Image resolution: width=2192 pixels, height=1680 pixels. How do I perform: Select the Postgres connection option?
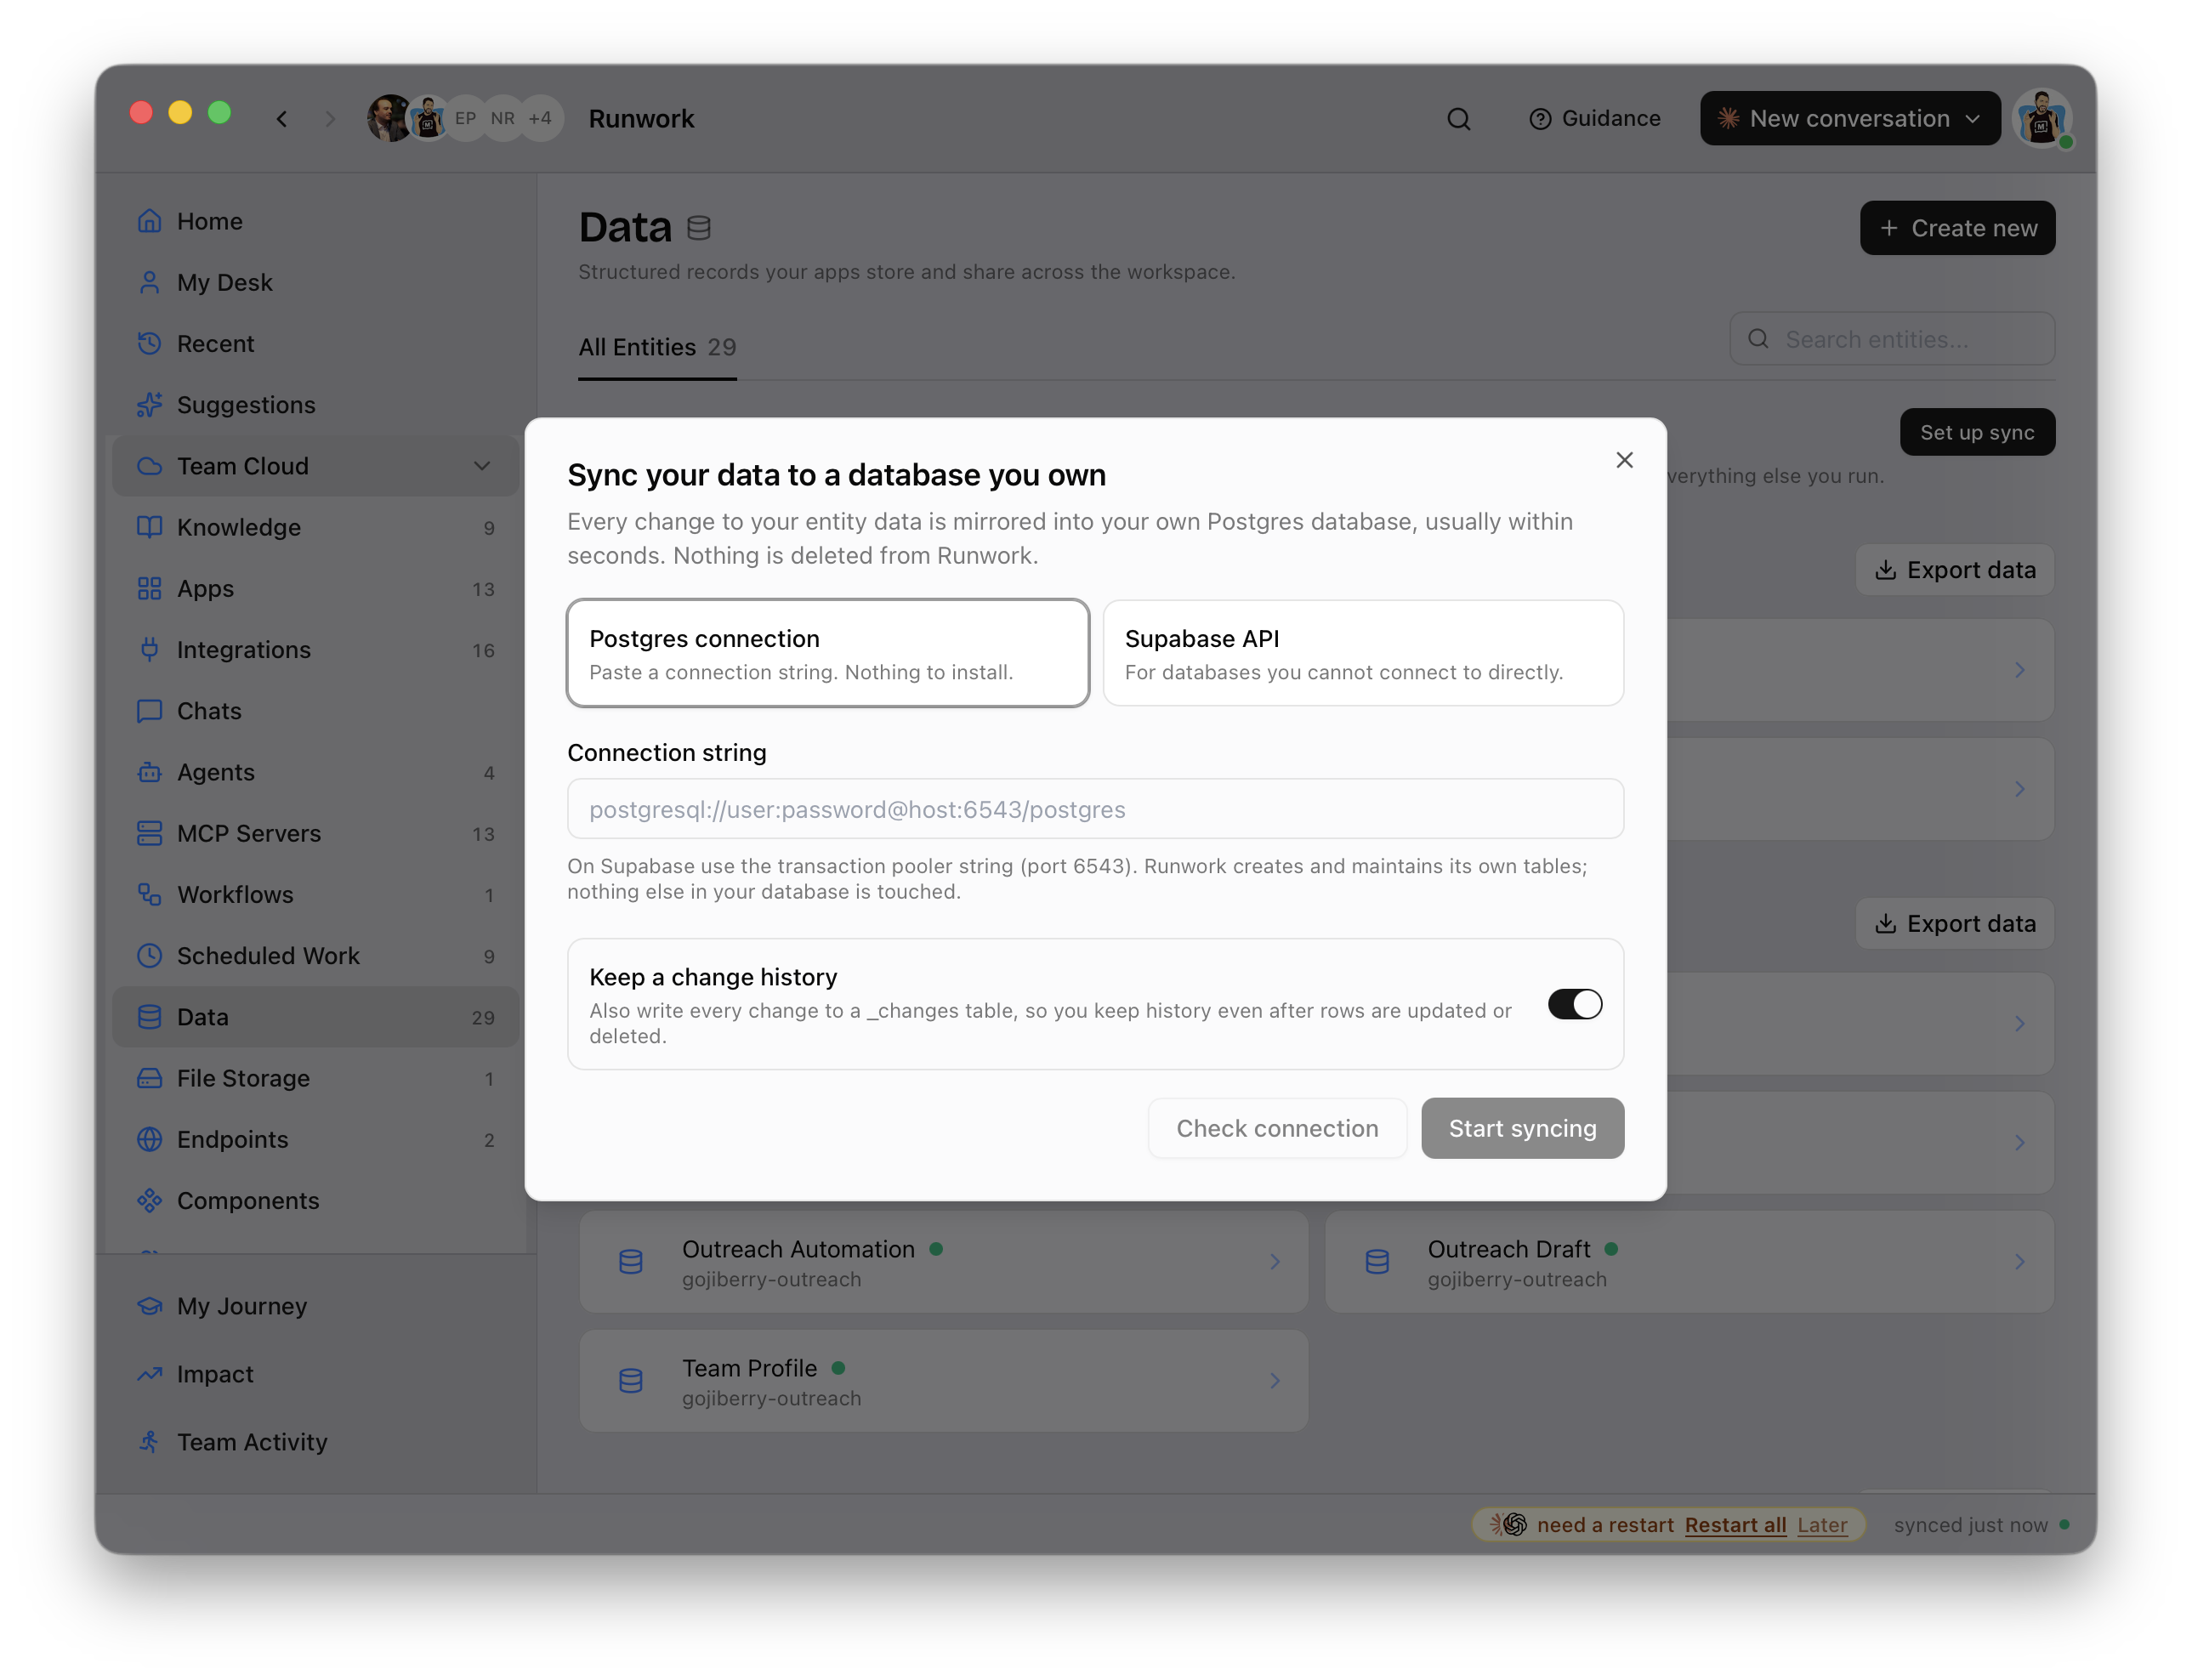pos(827,653)
